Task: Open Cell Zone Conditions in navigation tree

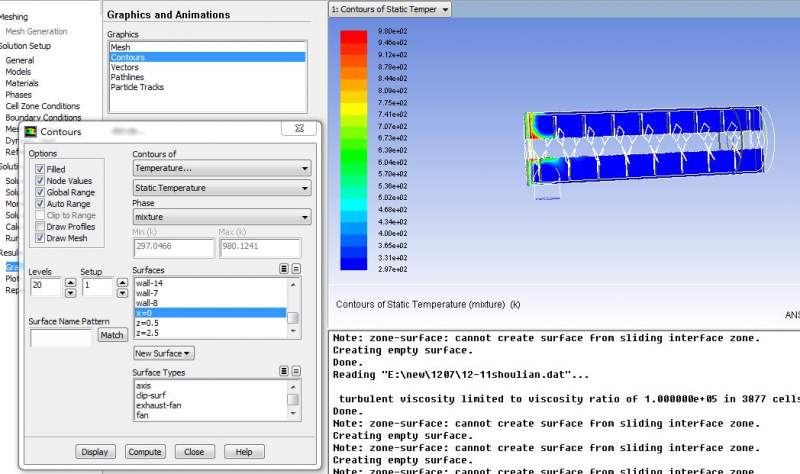Action: click(43, 106)
